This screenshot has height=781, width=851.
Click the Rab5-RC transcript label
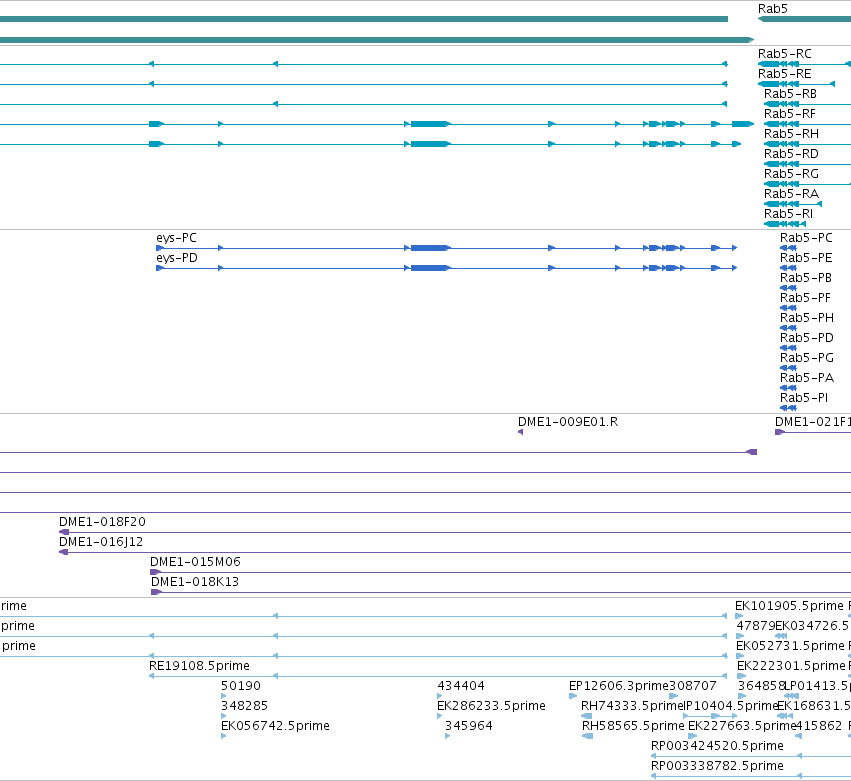pyautogui.click(x=785, y=54)
